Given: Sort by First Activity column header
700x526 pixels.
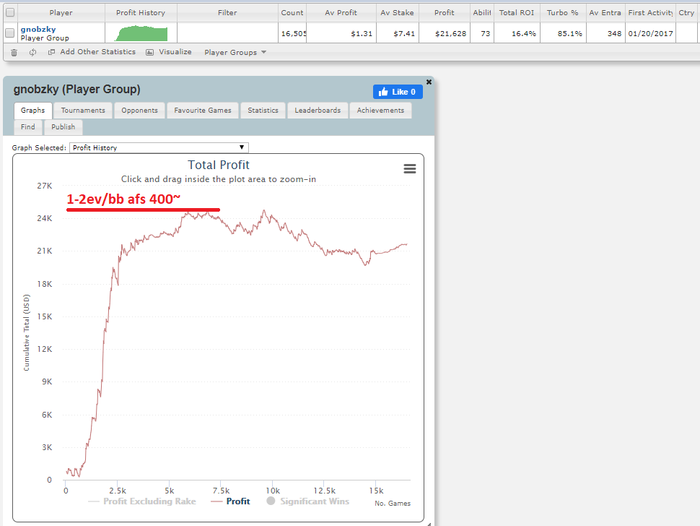Looking at the screenshot, I should click(650, 13).
